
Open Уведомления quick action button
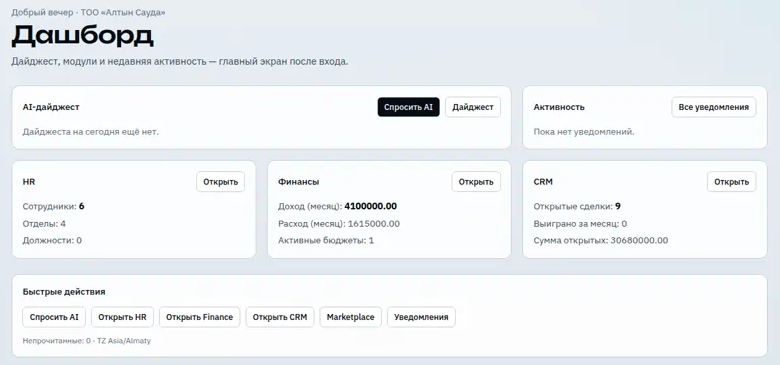(x=421, y=317)
